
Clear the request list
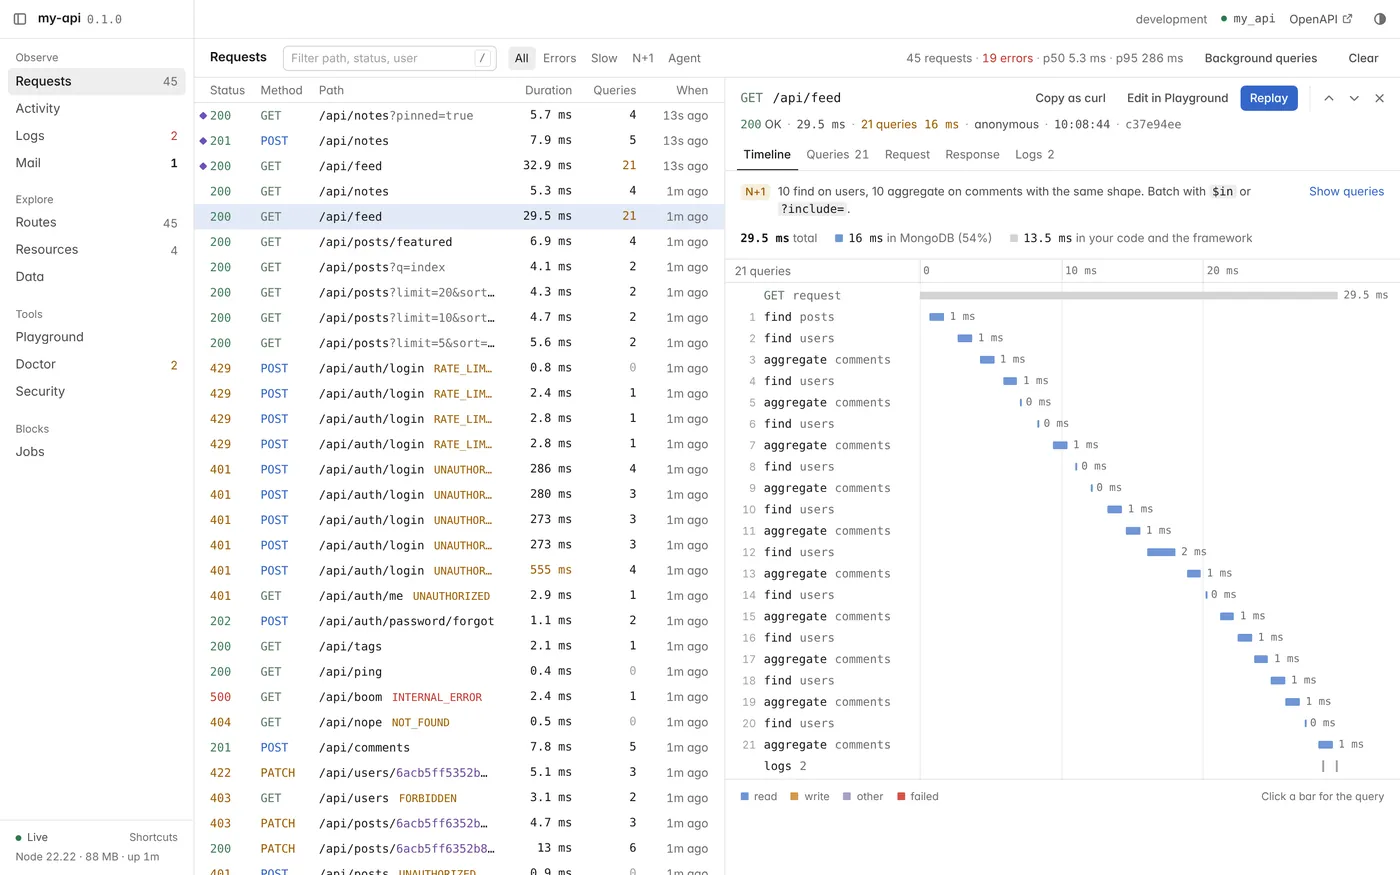tap(1363, 58)
